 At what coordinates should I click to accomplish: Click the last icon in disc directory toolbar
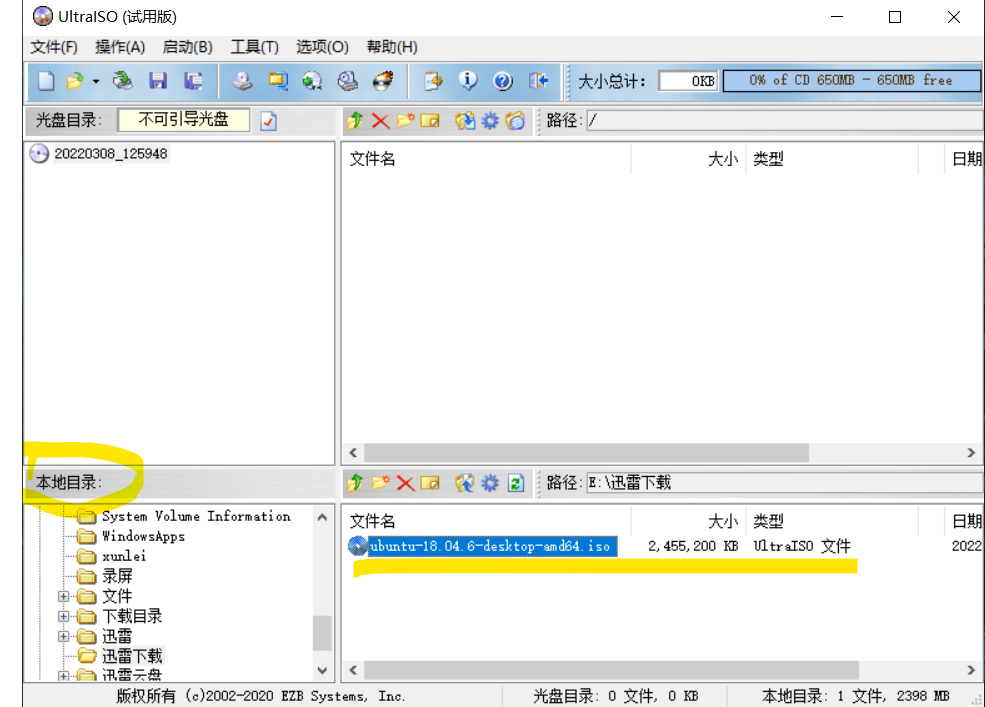tap(515, 120)
